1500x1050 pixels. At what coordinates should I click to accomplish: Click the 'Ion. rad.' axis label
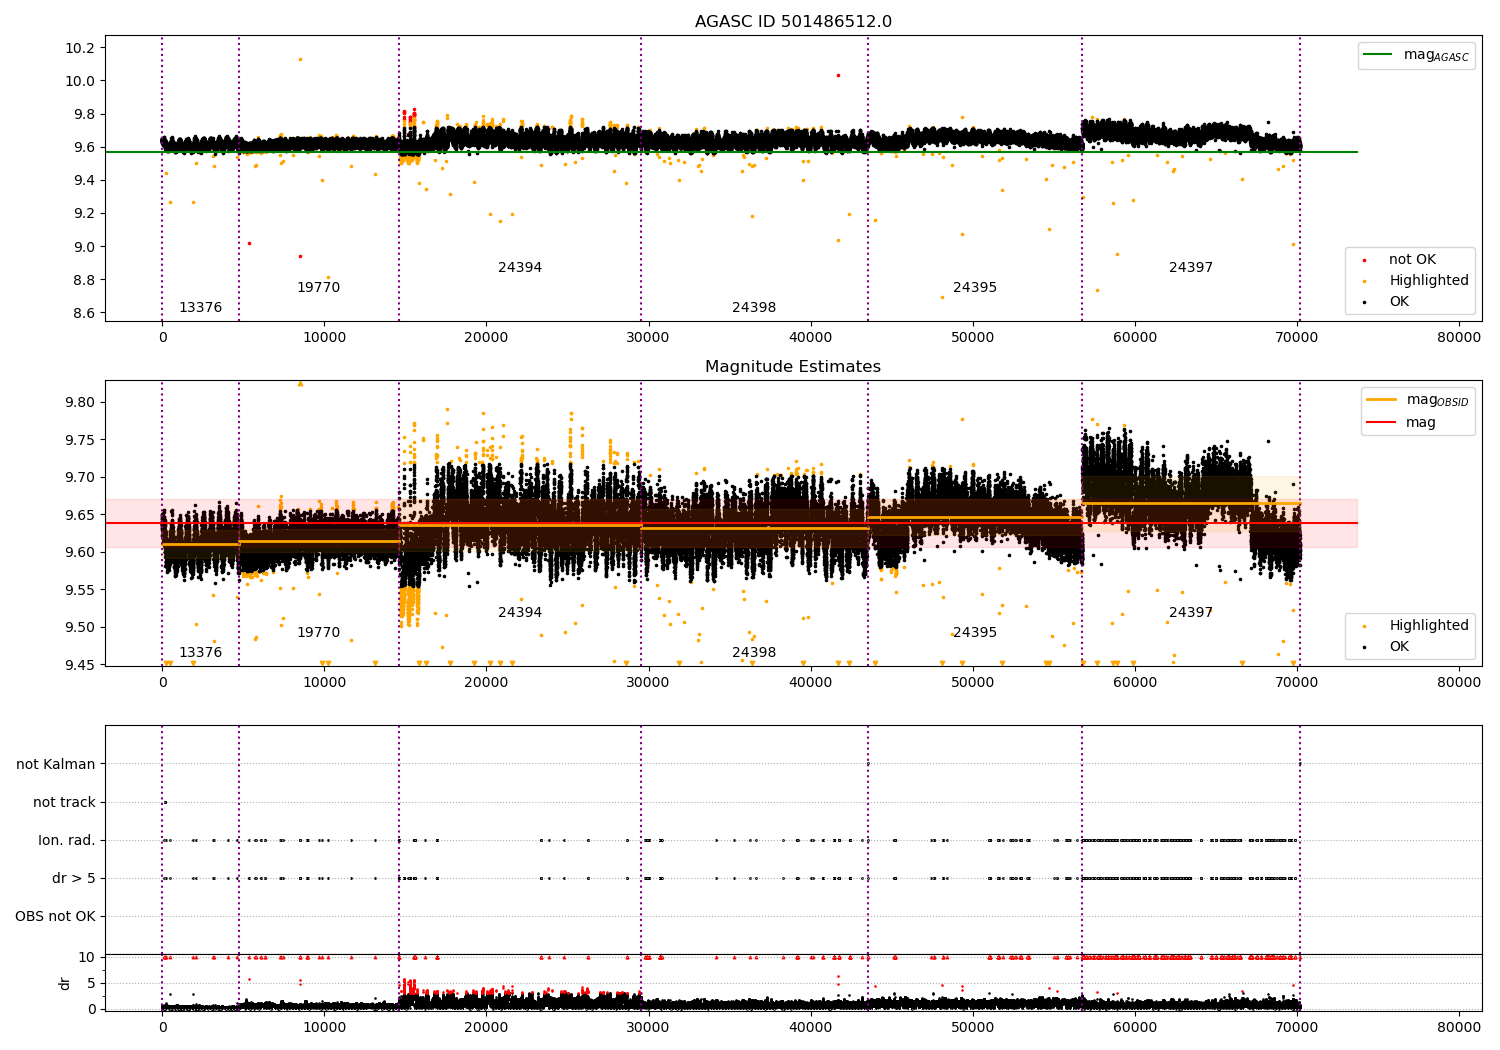click(67, 840)
